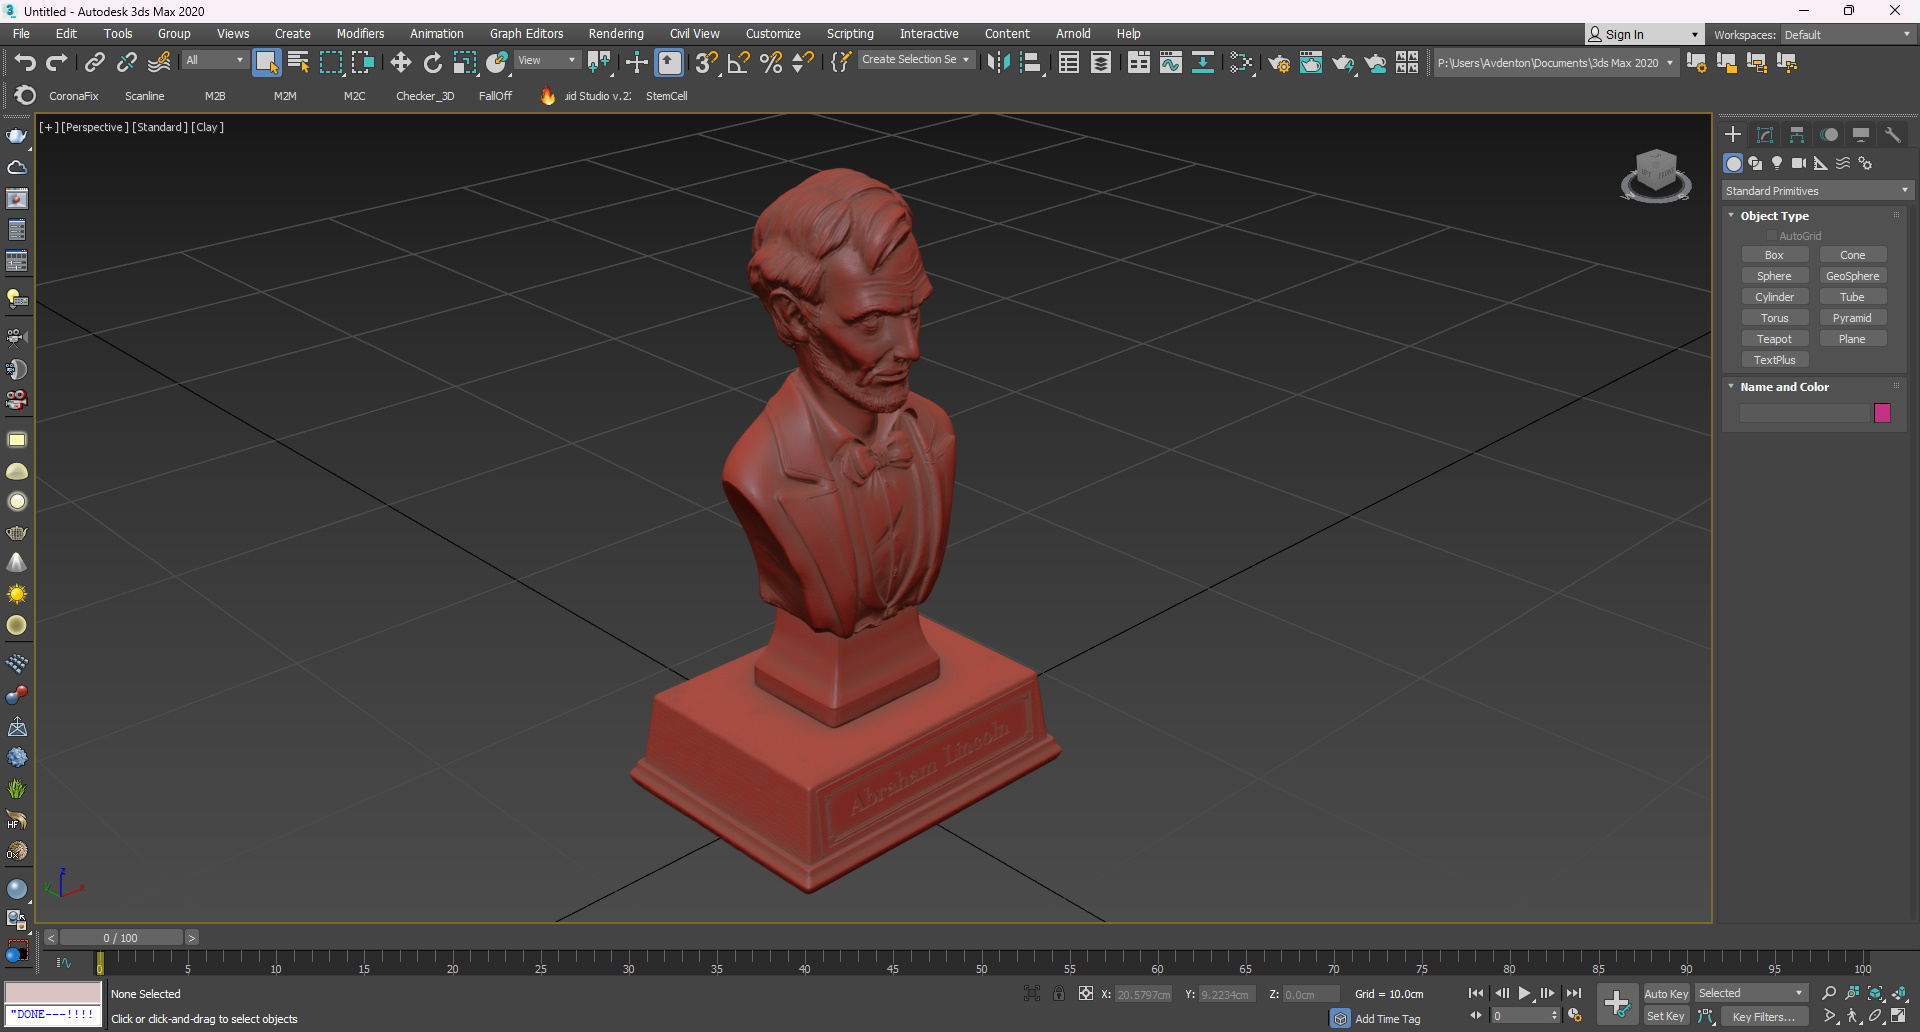The height and width of the screenshot is (1032, 1920).
Task: Enable the AutoGrid checkbox
Action: [1772, 236]
